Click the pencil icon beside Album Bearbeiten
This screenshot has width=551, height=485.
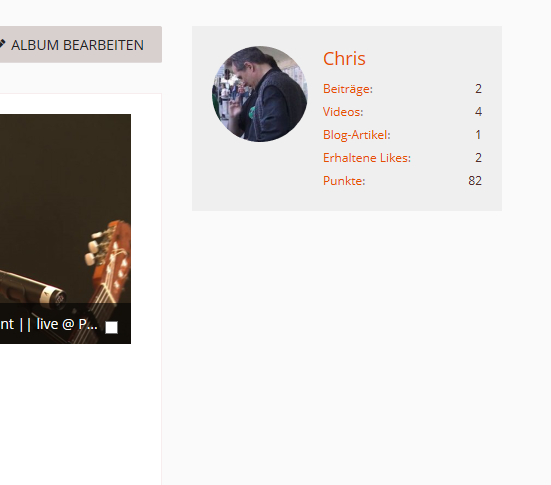click(x=2, y=44)
